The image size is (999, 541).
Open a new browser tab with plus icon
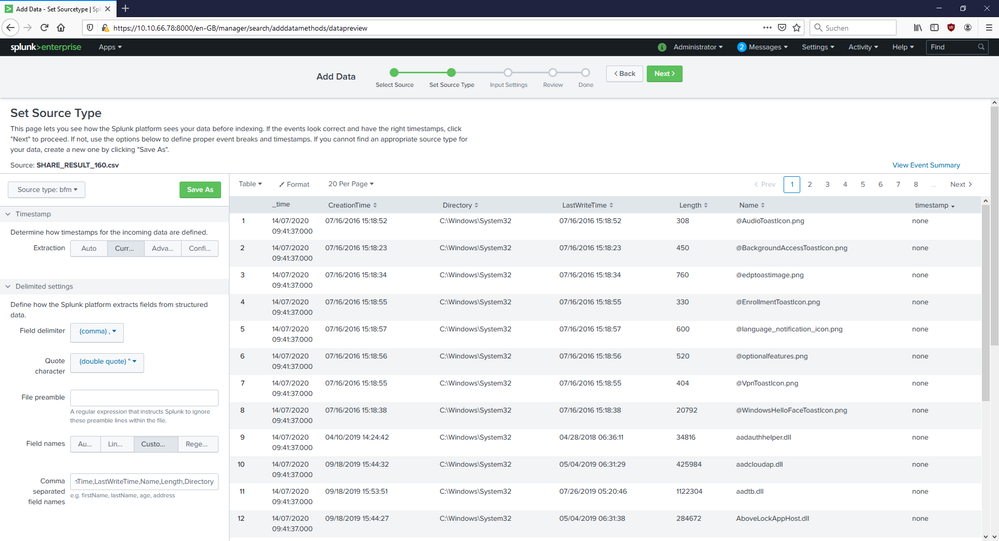(x=126, y=8)
